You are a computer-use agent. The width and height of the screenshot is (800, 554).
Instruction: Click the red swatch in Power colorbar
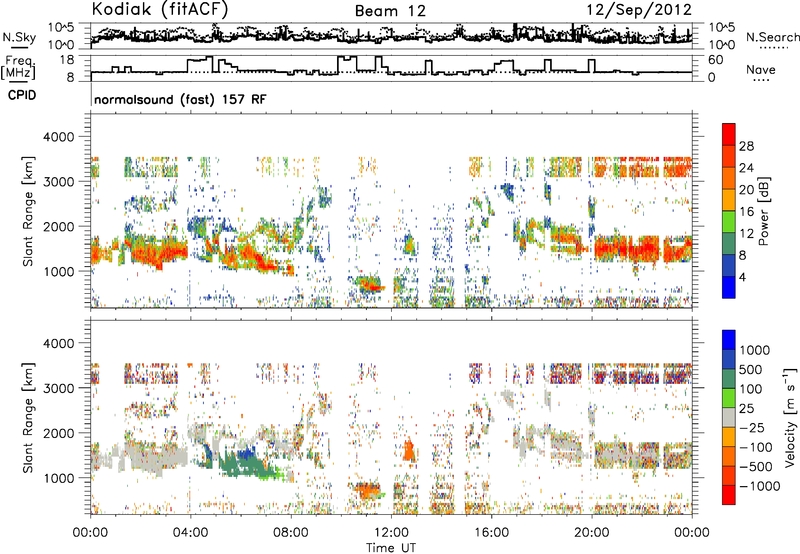[x=729, y=135]
